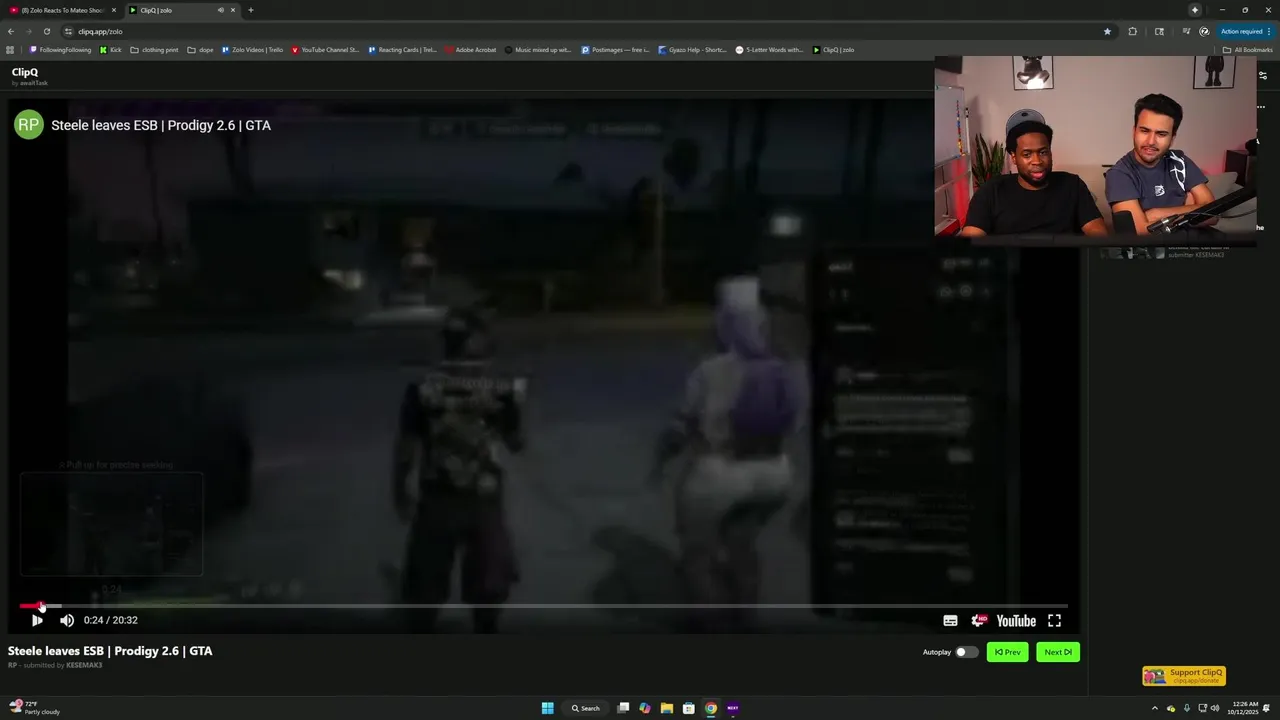Open weather widget showing 72°F
Viewport: 1280px width, 720px height.
point(35,708)
